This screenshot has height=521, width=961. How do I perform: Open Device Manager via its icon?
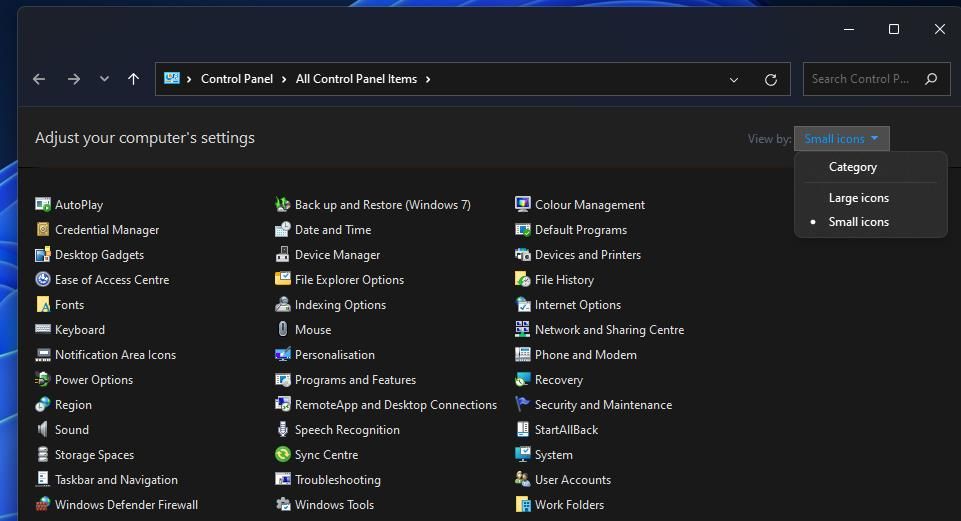point(283,255)
